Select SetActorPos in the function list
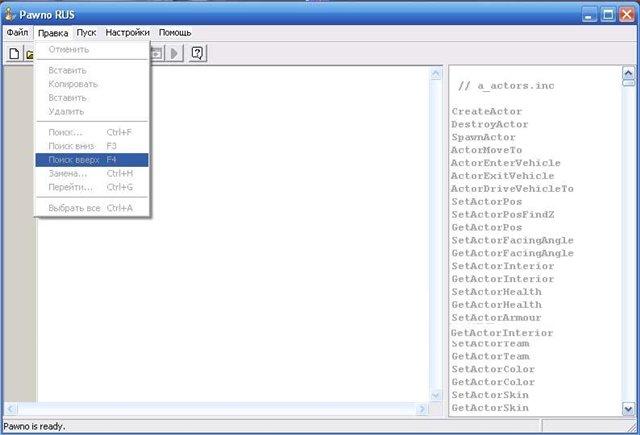This screenshot has height=435, width=640. point(487,202)
